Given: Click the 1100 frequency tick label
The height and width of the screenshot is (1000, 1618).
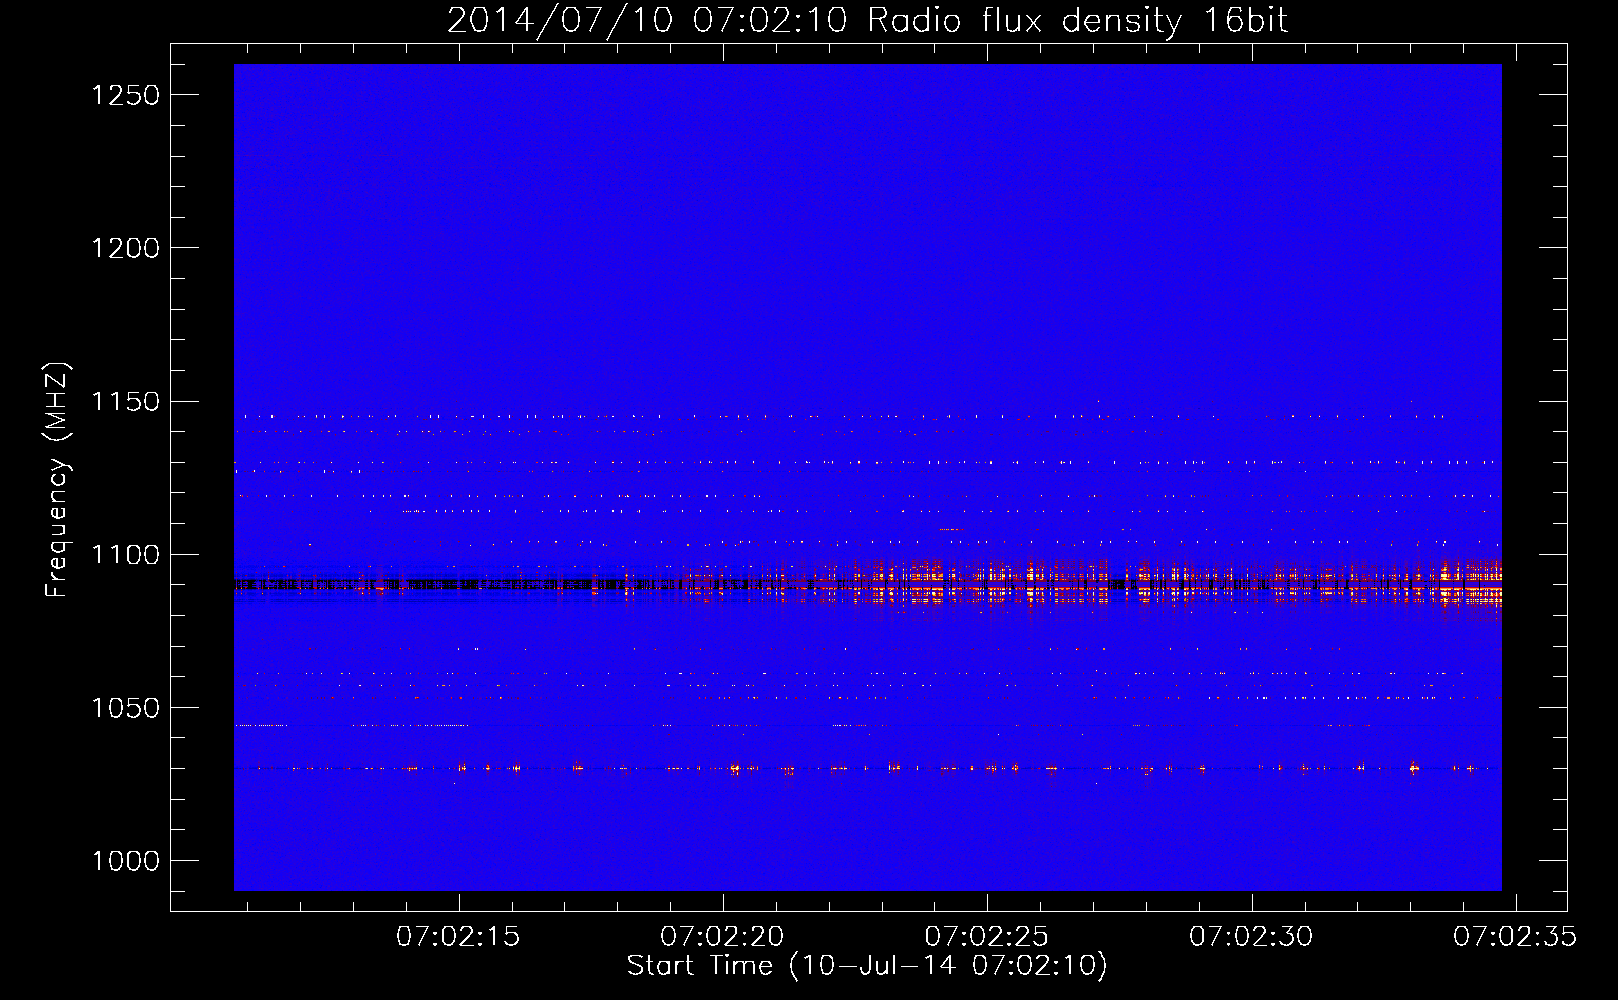Looking at the screenshot, I should [x=125, y=555].
